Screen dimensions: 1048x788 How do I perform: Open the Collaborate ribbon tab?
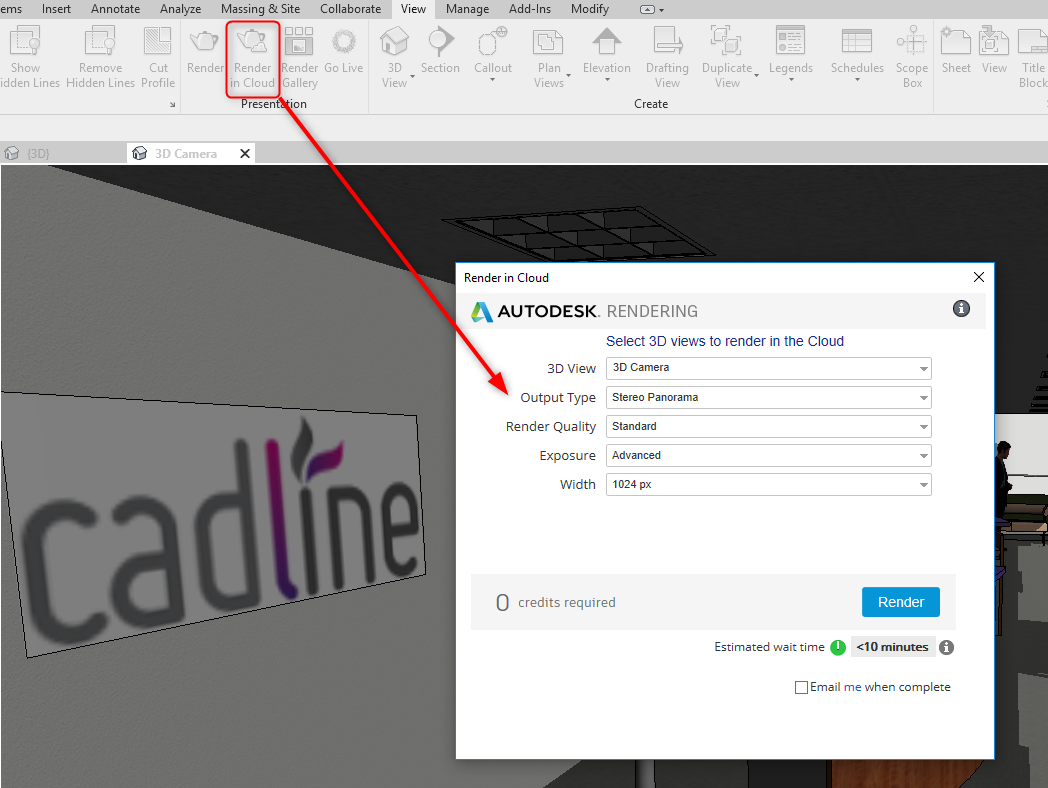pos(350,9)
